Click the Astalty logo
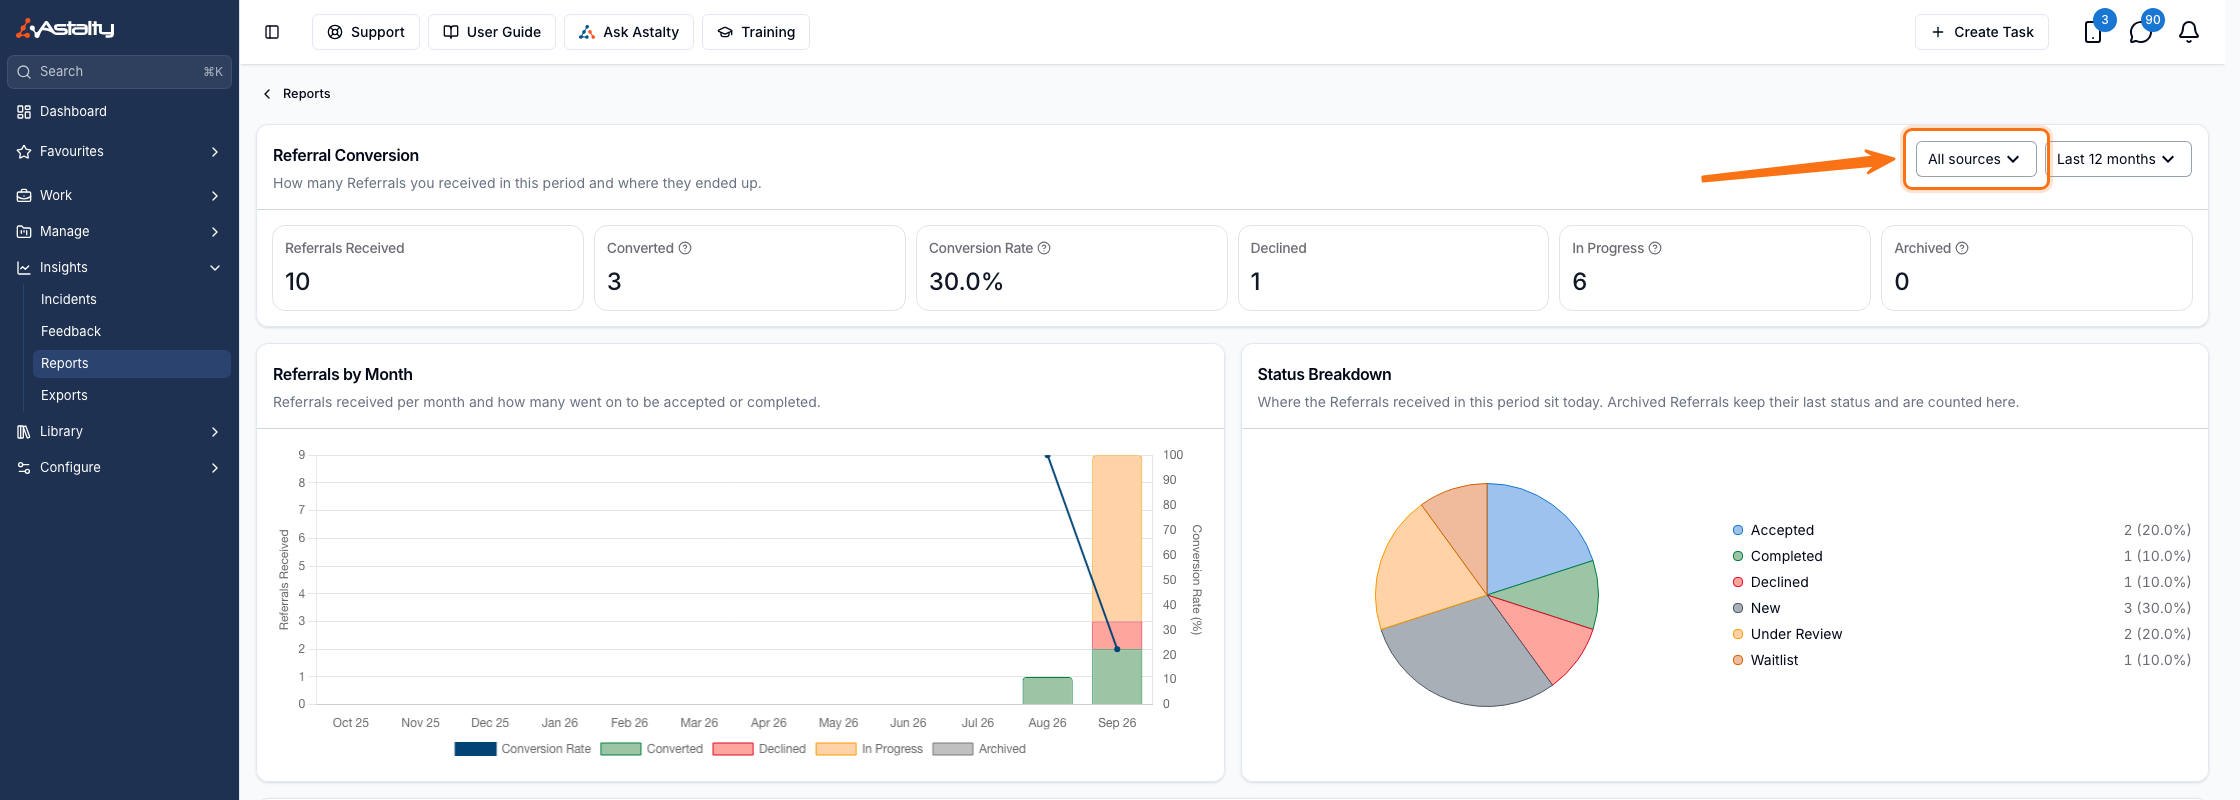 tap(65, 28)
